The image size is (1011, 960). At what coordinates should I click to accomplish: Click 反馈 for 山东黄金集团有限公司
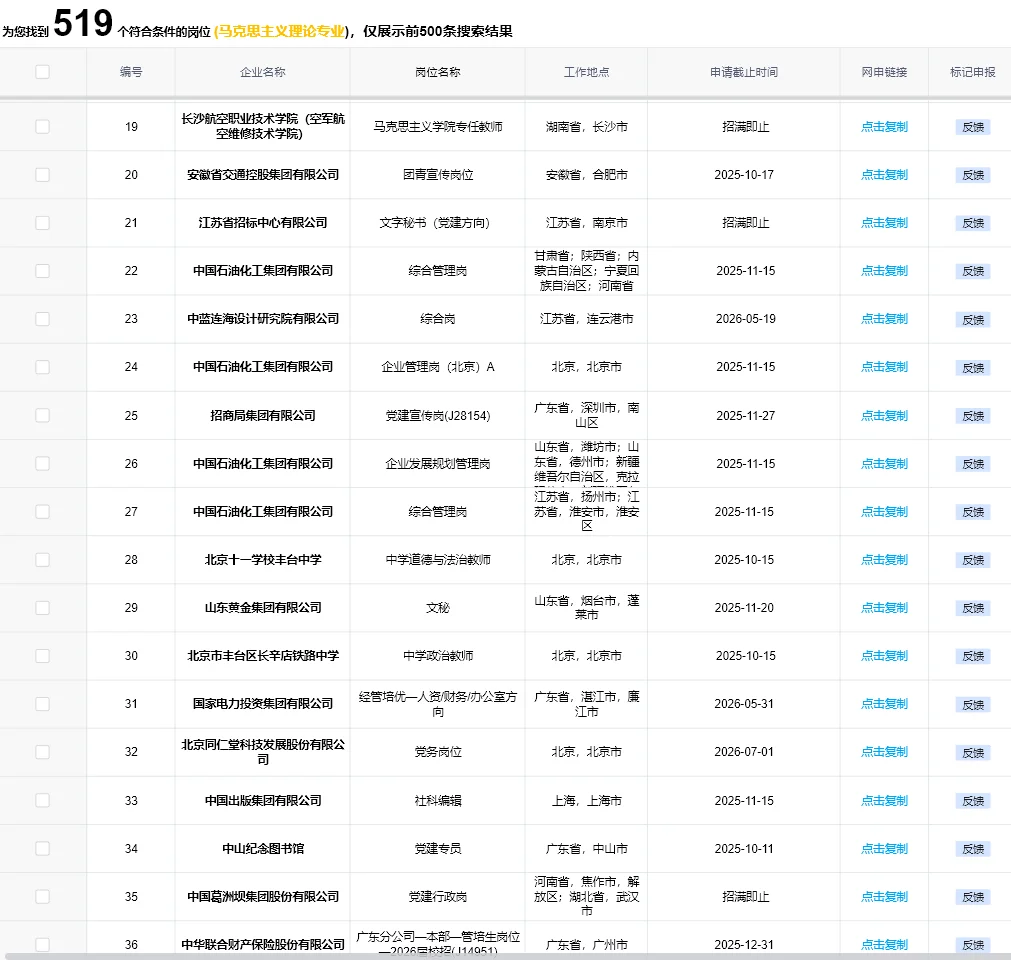click(x=973, y=608)
